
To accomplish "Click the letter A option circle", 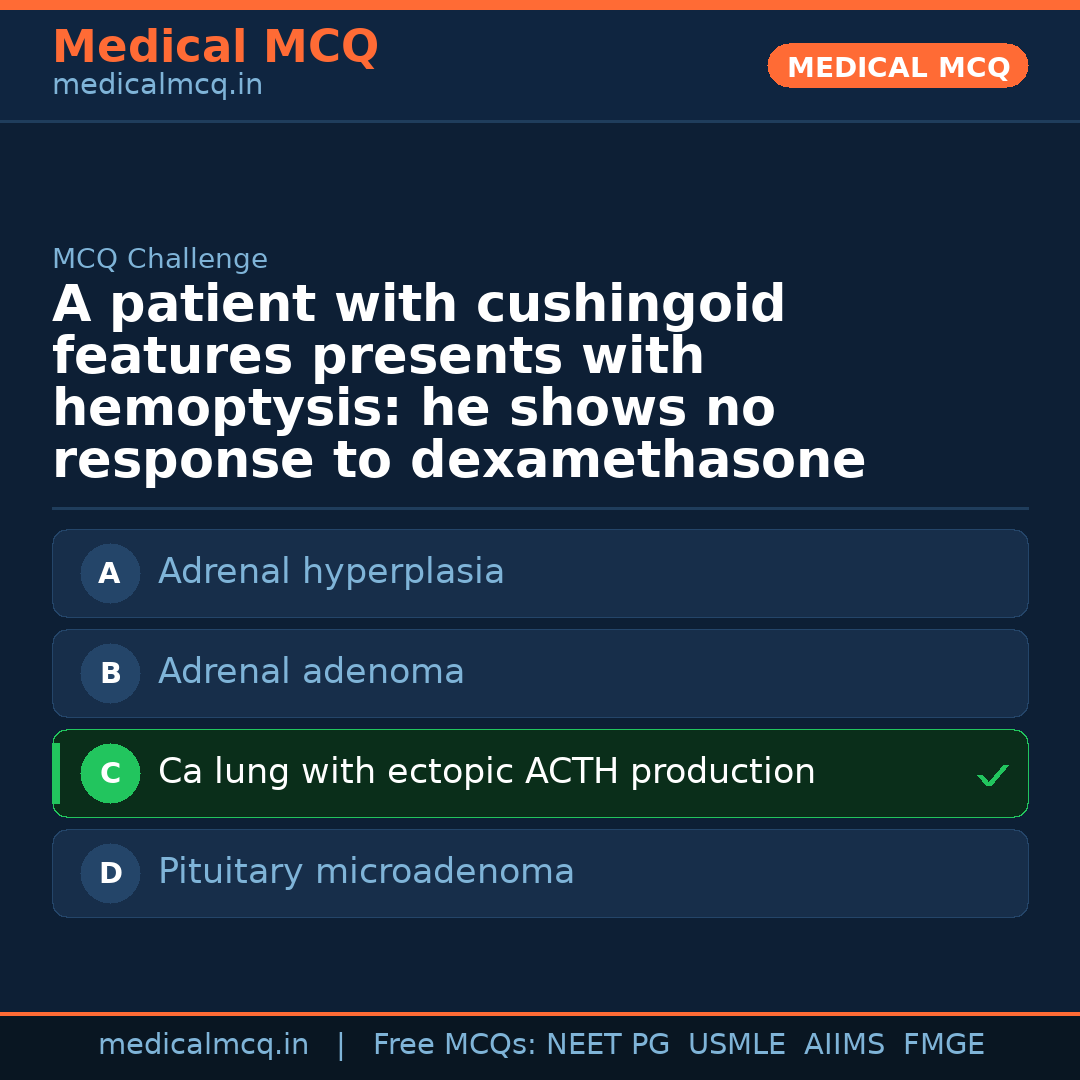I will pos(110,573).
